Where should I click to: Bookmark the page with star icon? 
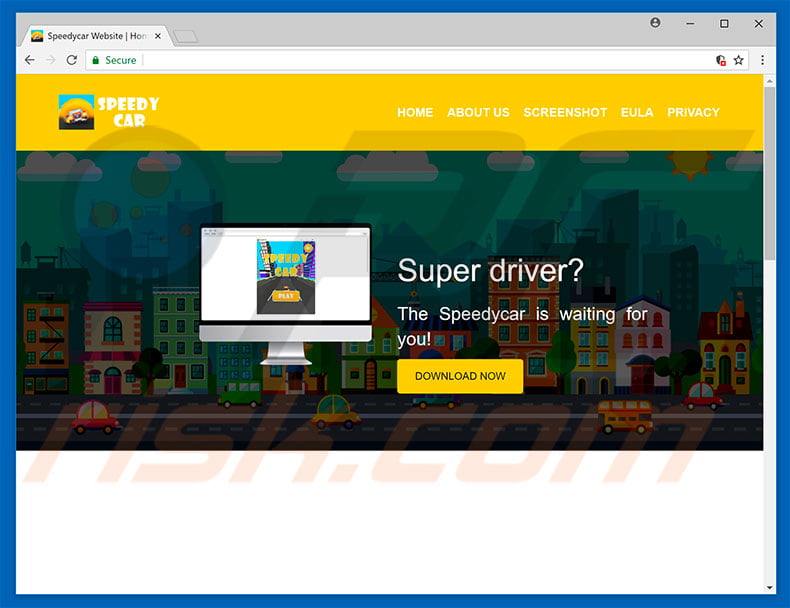739,60
